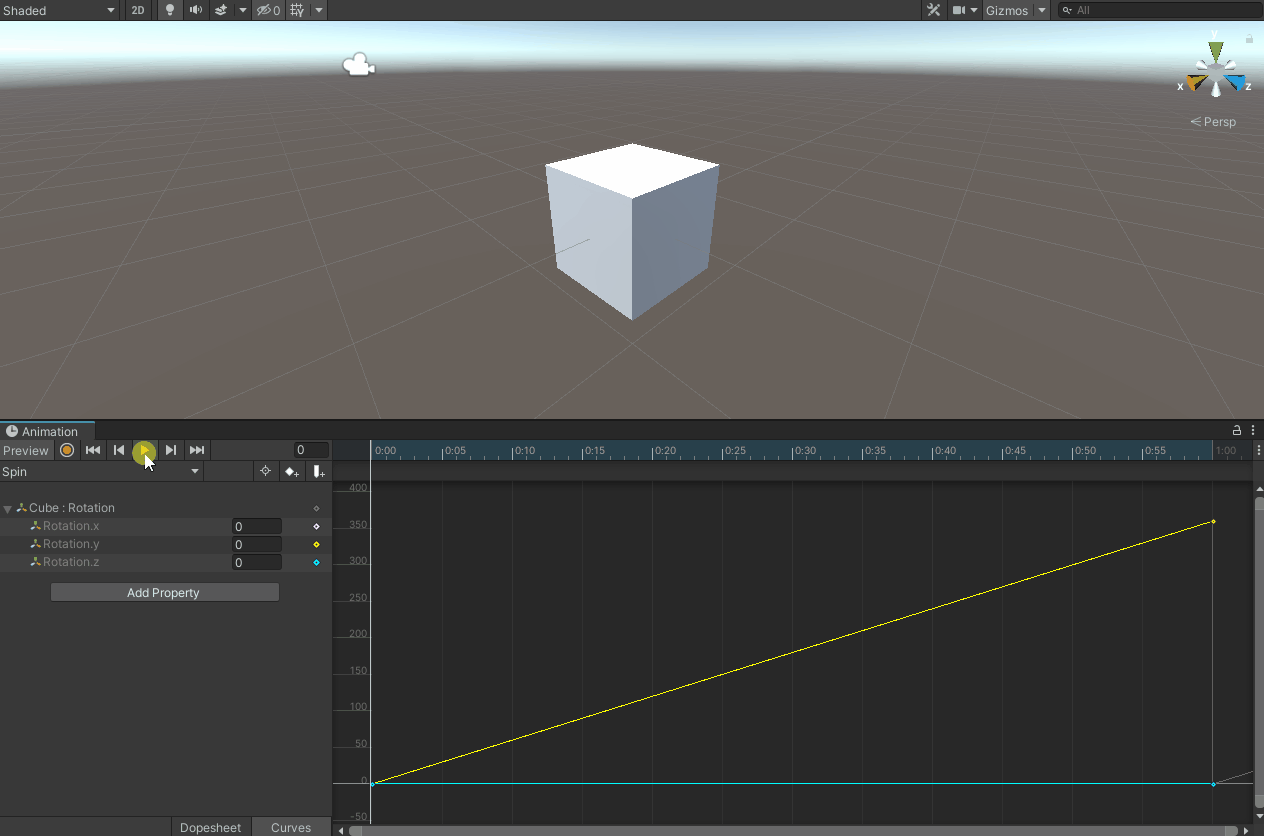Toggle scene gizmo rotation lock

click(1249, 39)
